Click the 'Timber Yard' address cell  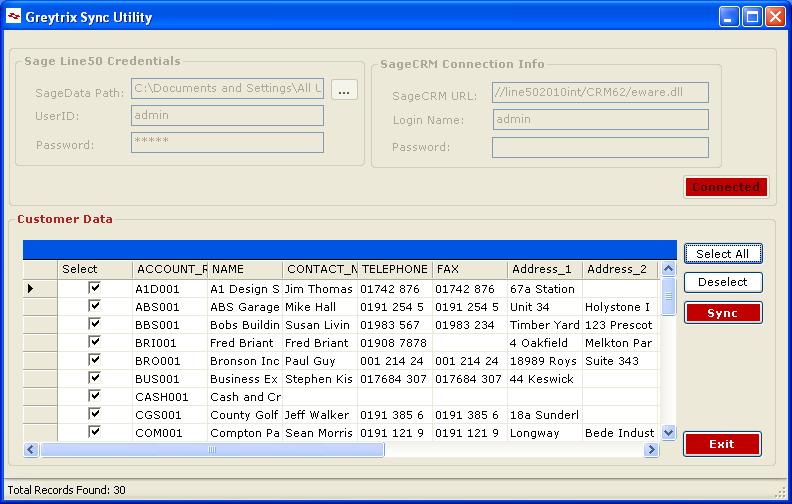point(545,325)
